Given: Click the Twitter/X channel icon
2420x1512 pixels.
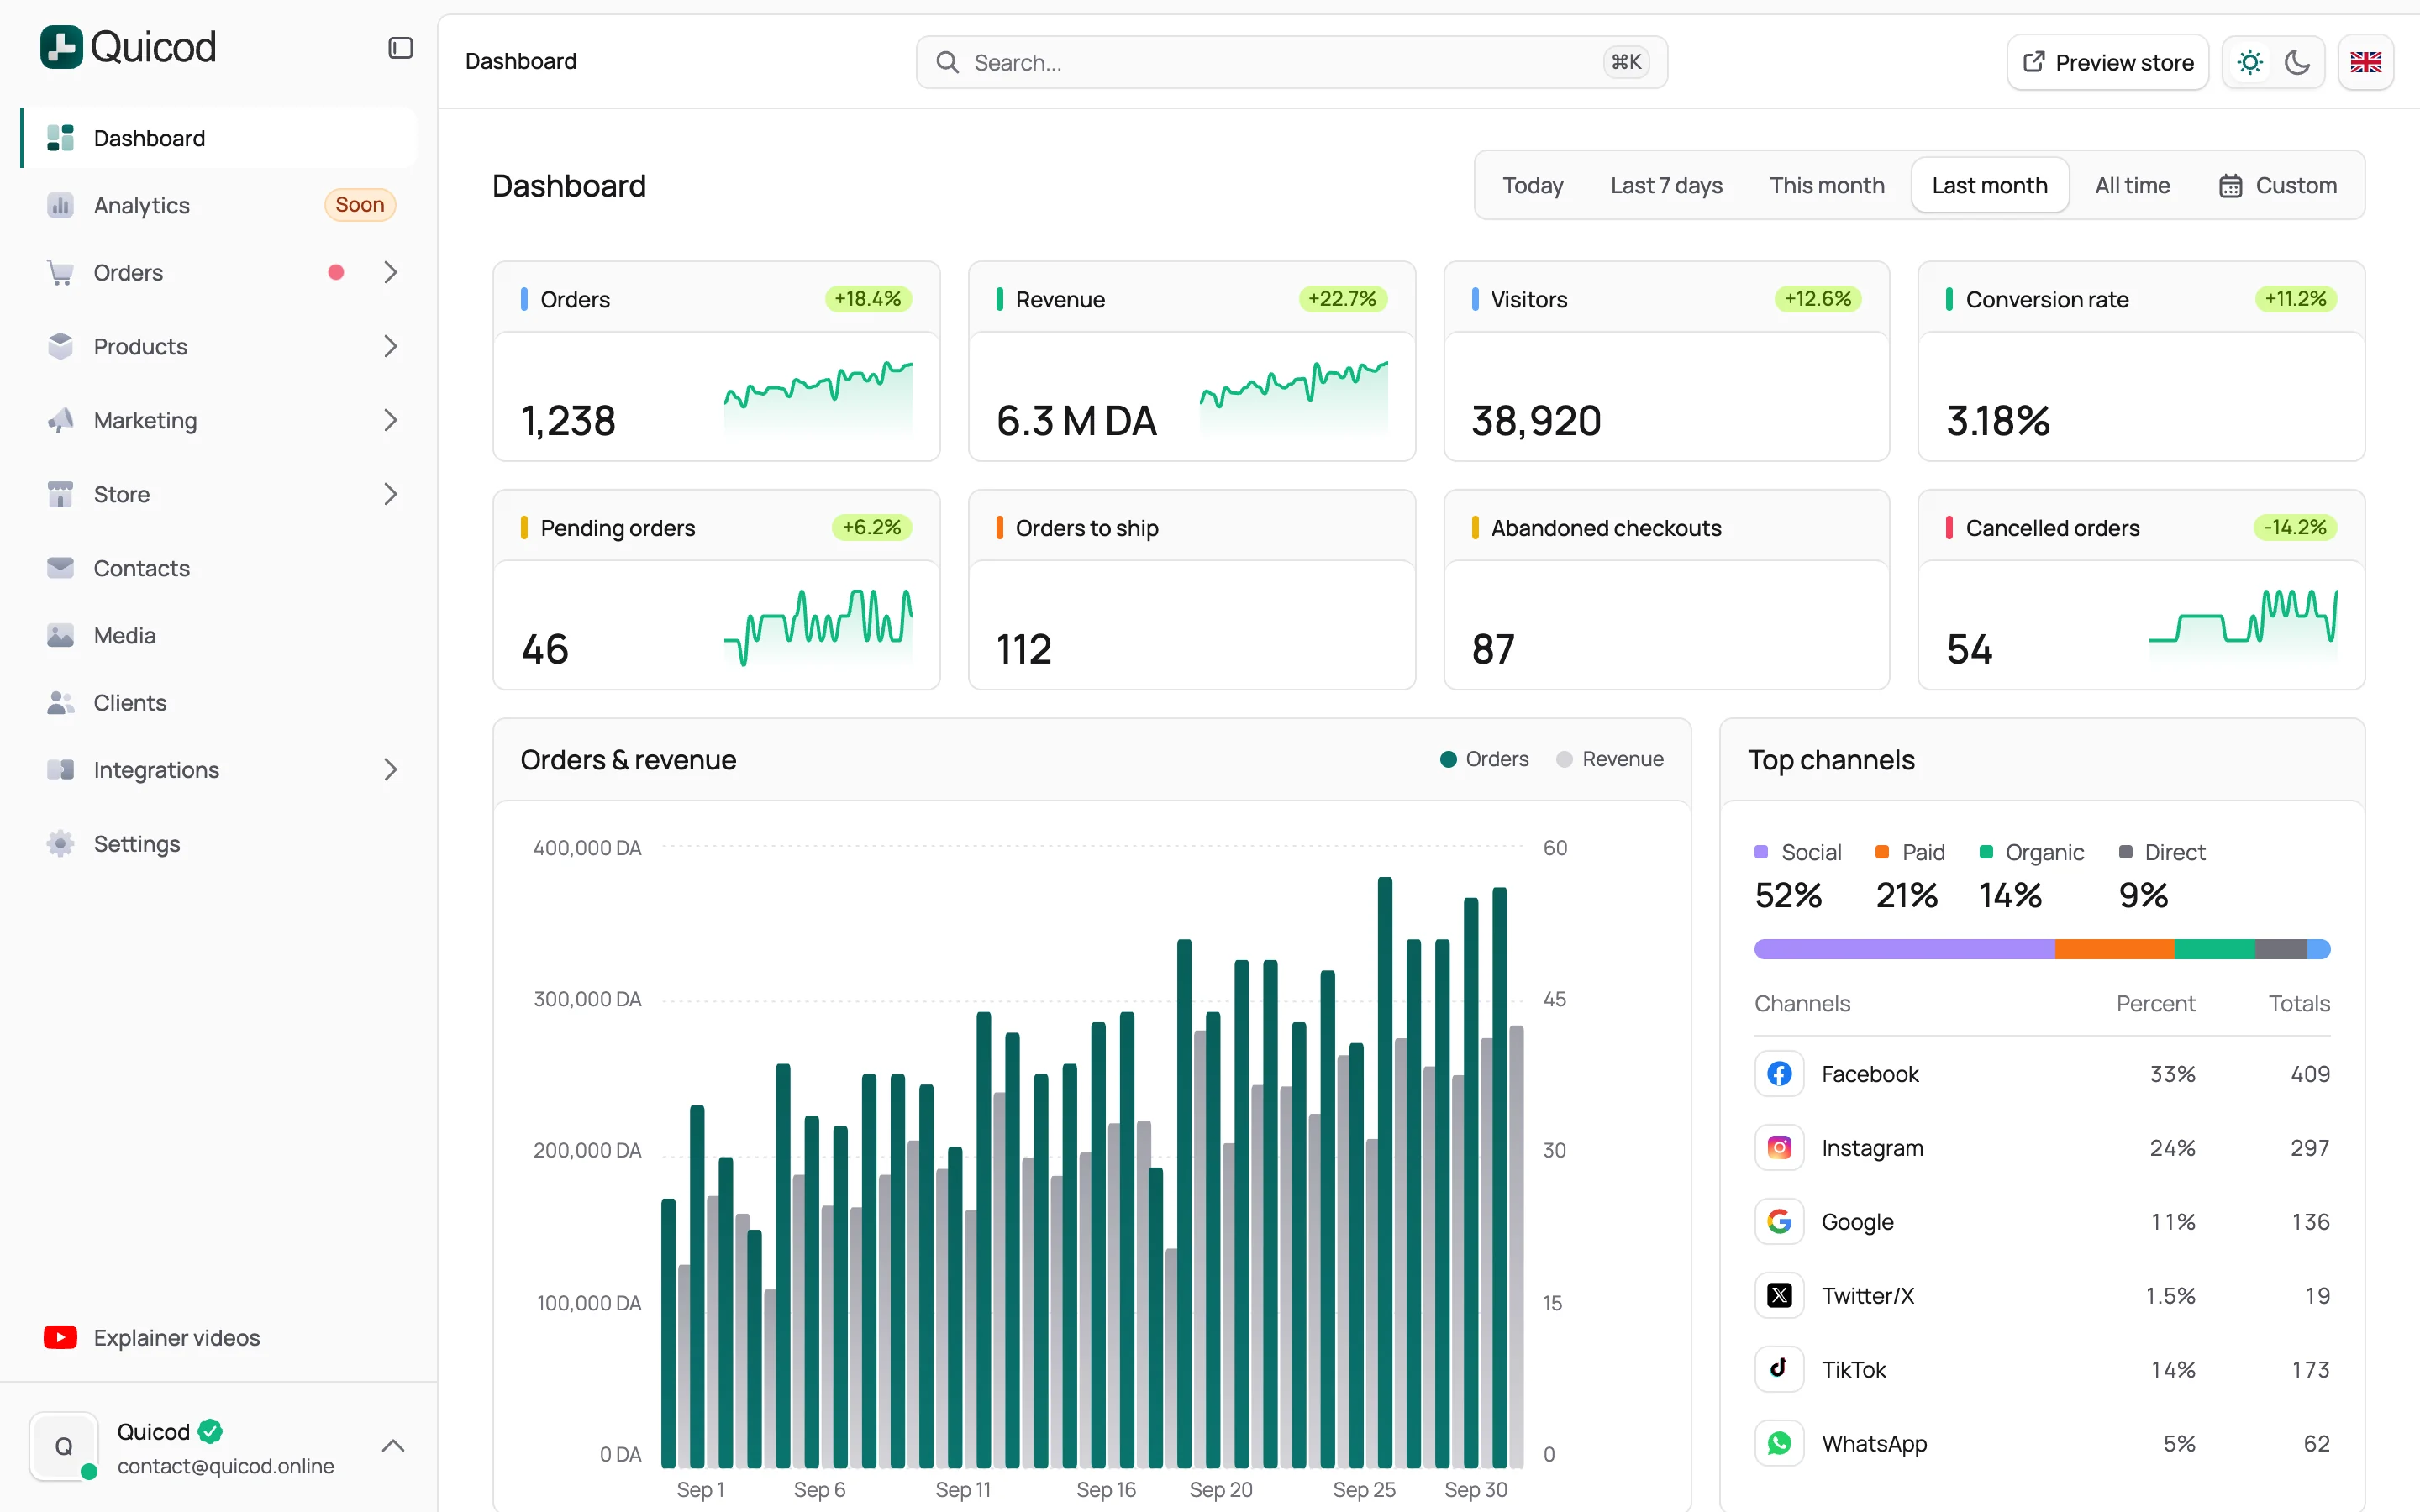Looking at the screenshot, I should (1779, 1295).
